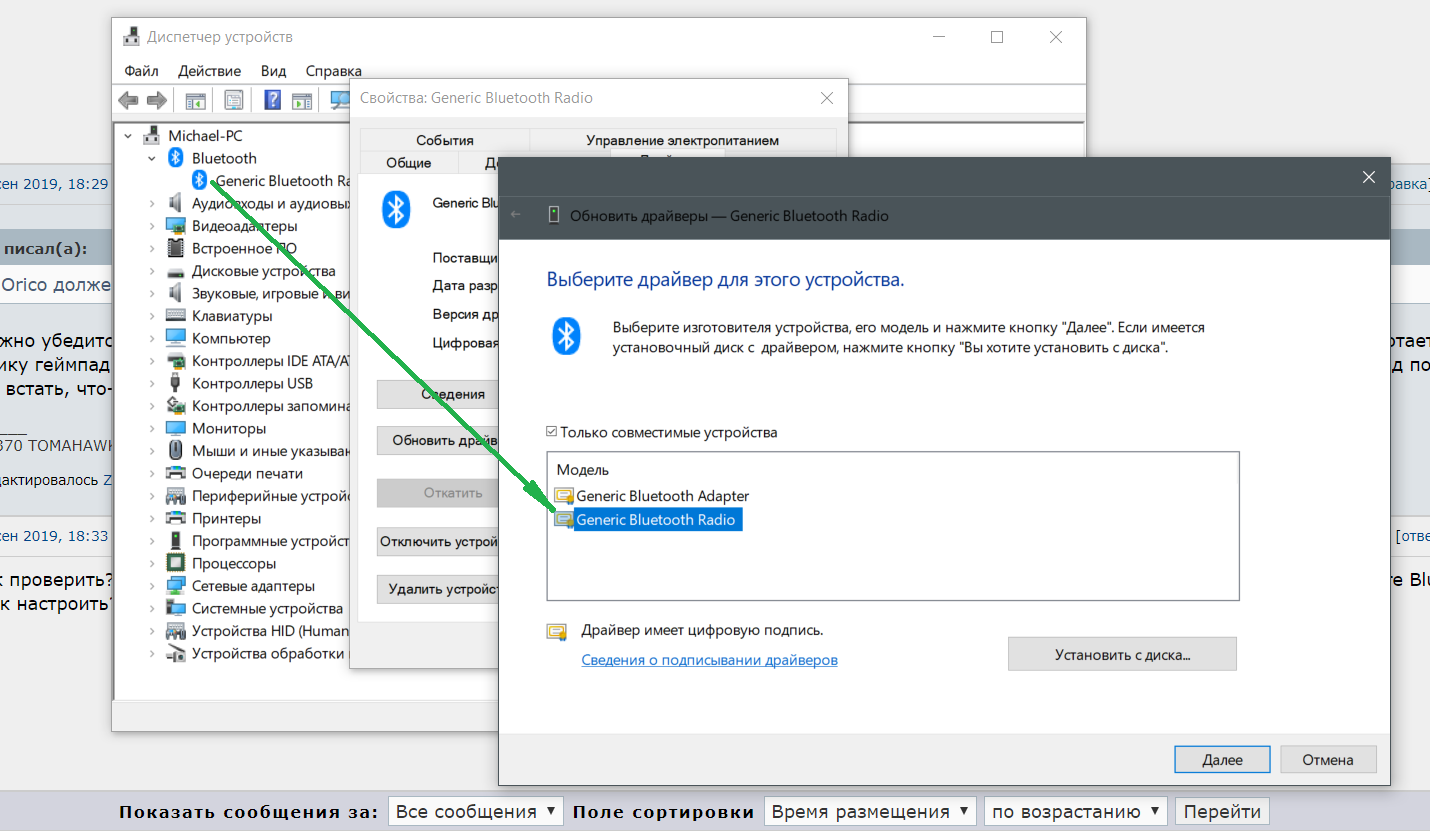Click the Клавиатуры keyboard icon
1430x839 pixels.
coord(176,316)
